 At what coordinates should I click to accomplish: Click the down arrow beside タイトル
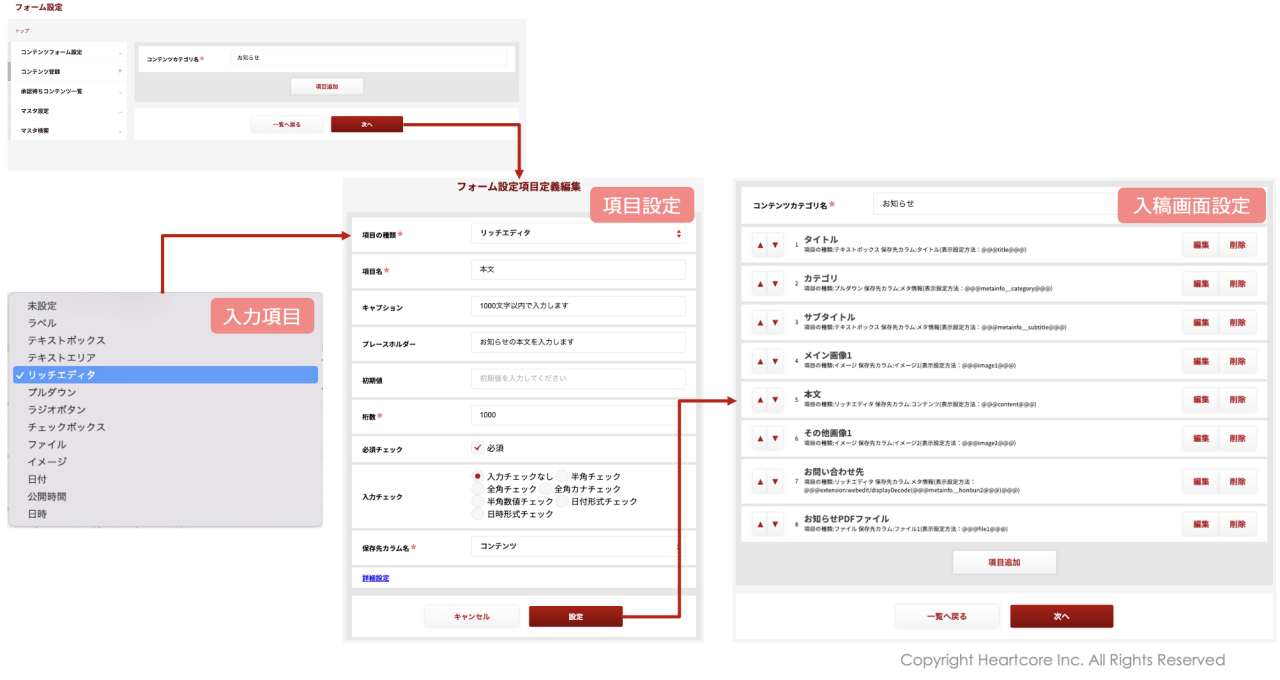pos(774,243)
